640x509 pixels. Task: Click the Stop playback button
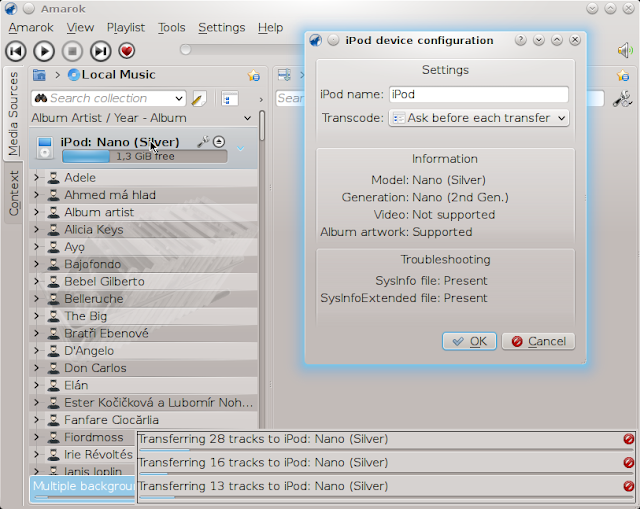(72, 51)
